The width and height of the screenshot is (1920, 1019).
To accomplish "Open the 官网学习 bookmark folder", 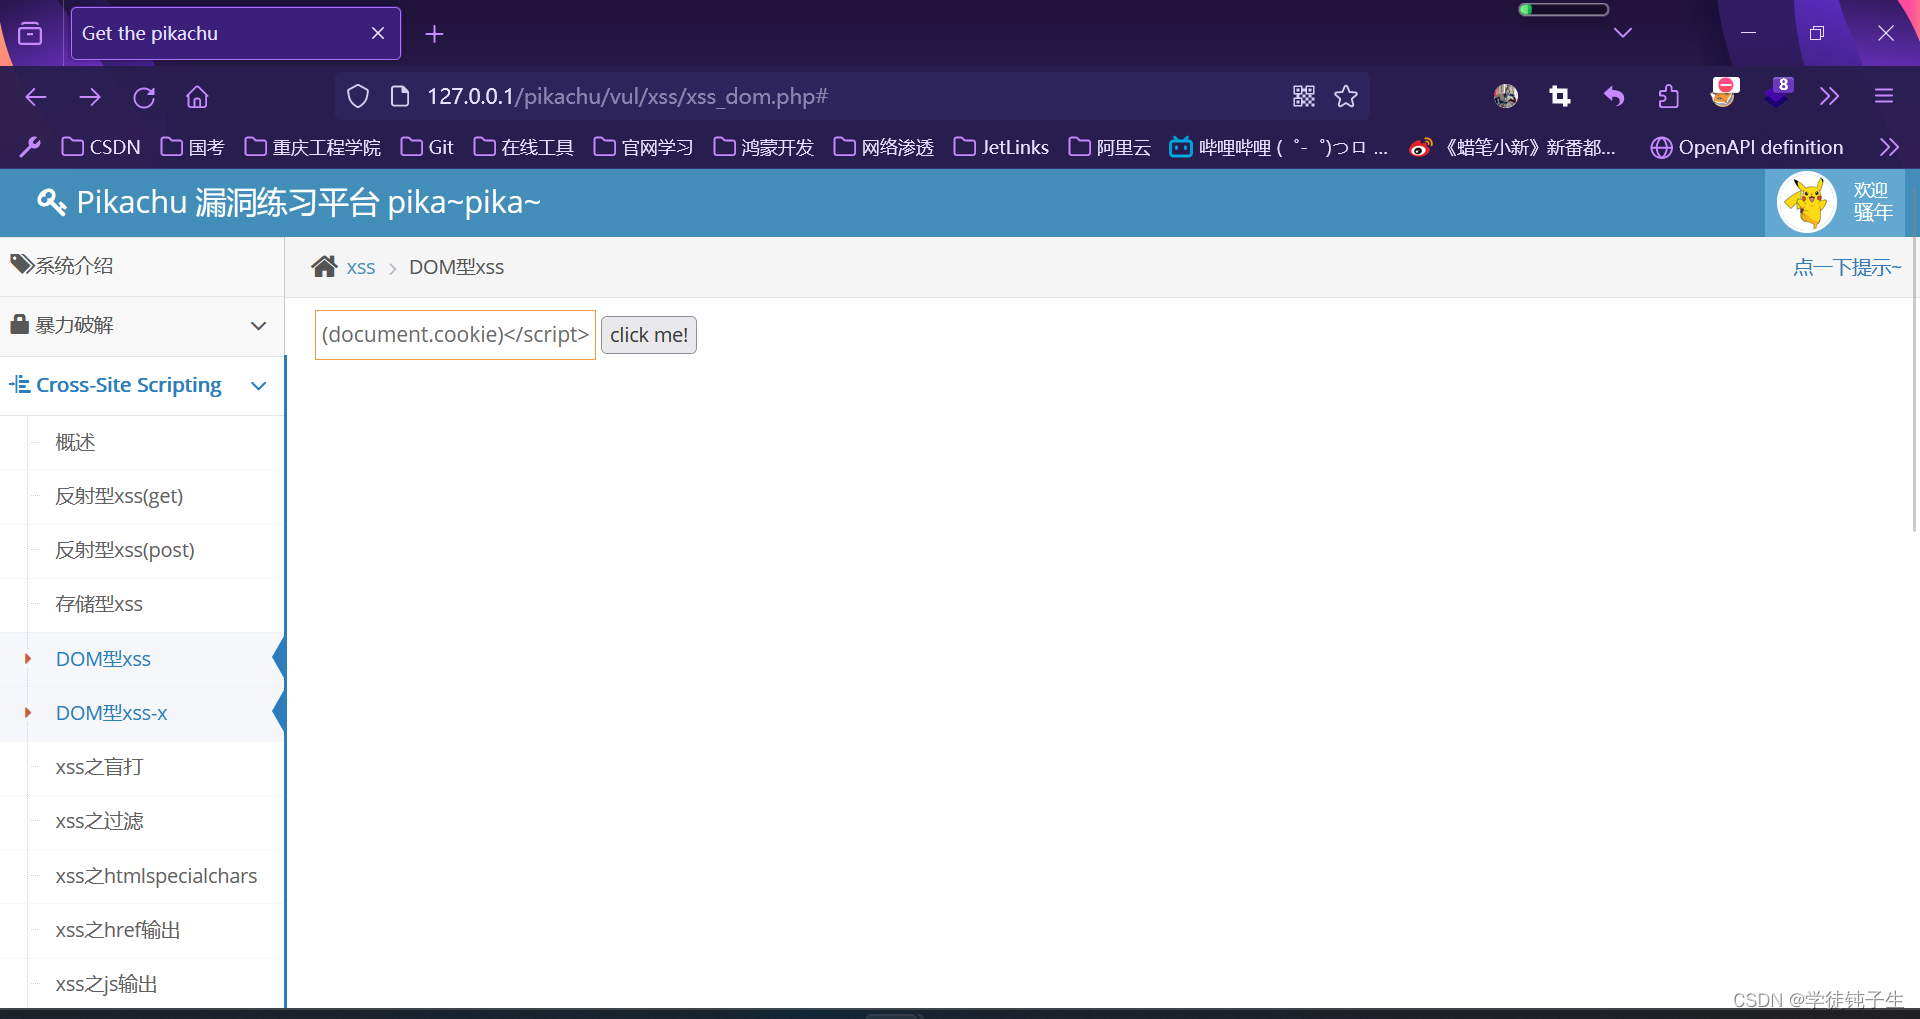I will tap(643, 147).
